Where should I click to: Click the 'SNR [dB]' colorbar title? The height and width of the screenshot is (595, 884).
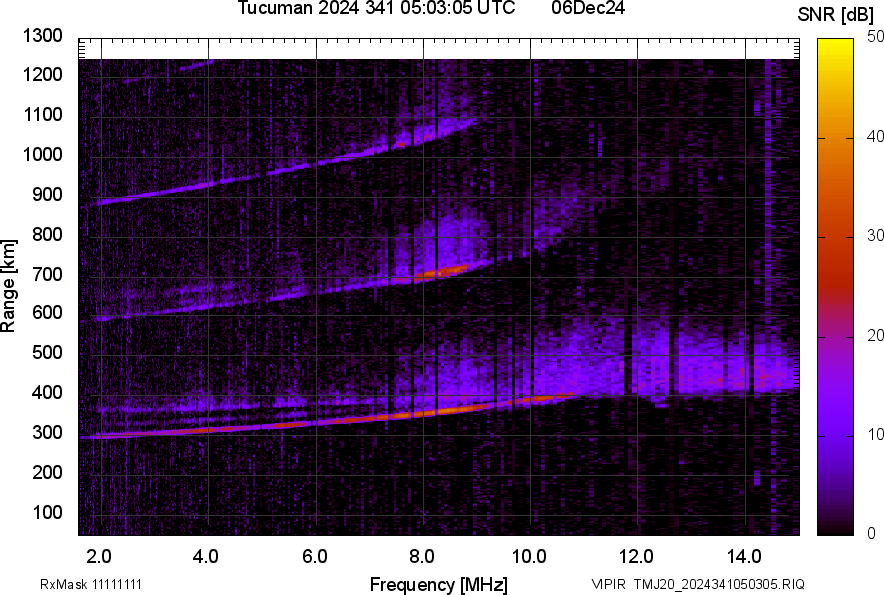tap(836, 15)
